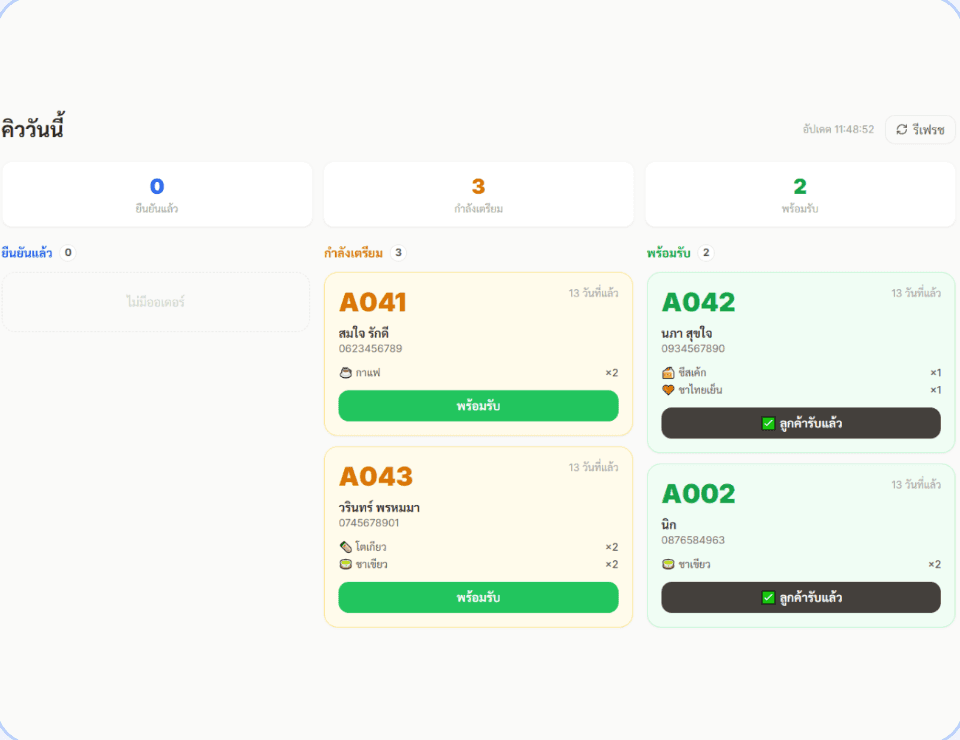Click the ×2 quantity of กาแฟ

[612, 373]
